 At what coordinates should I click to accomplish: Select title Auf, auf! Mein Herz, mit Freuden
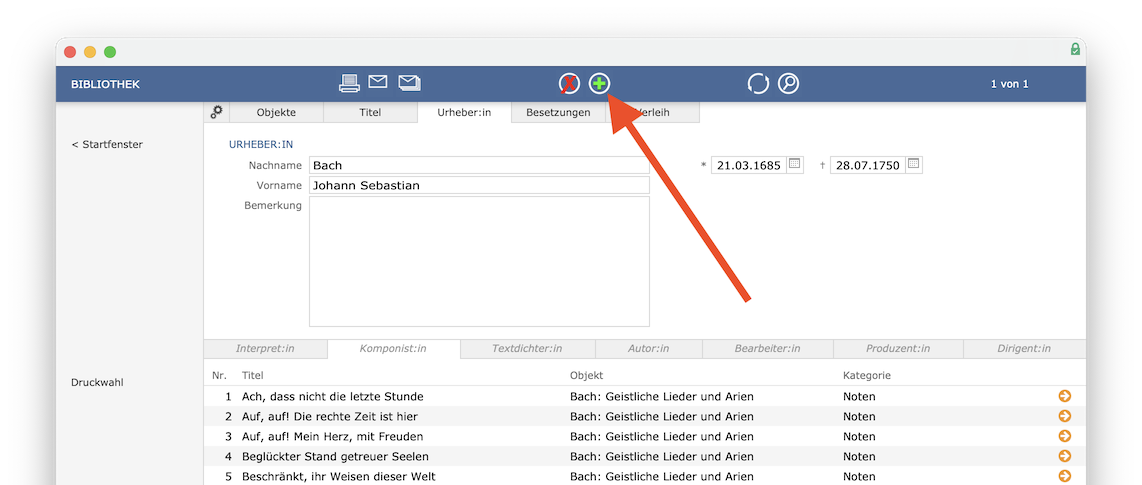coord(333,437)
